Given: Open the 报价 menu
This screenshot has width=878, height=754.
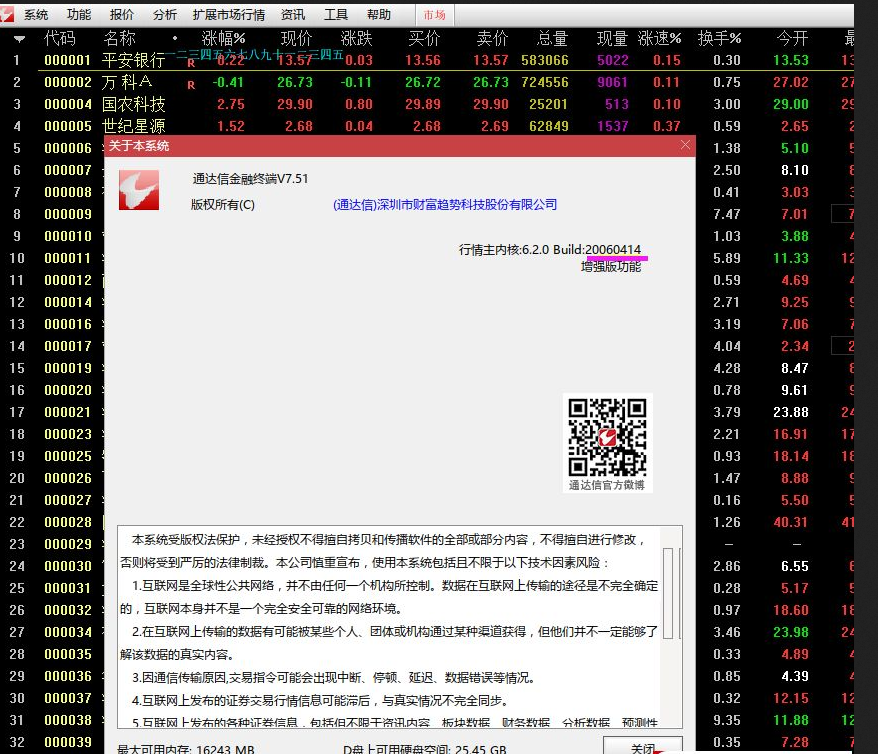Looking at the screenshot, I should (x=122, y=15).
